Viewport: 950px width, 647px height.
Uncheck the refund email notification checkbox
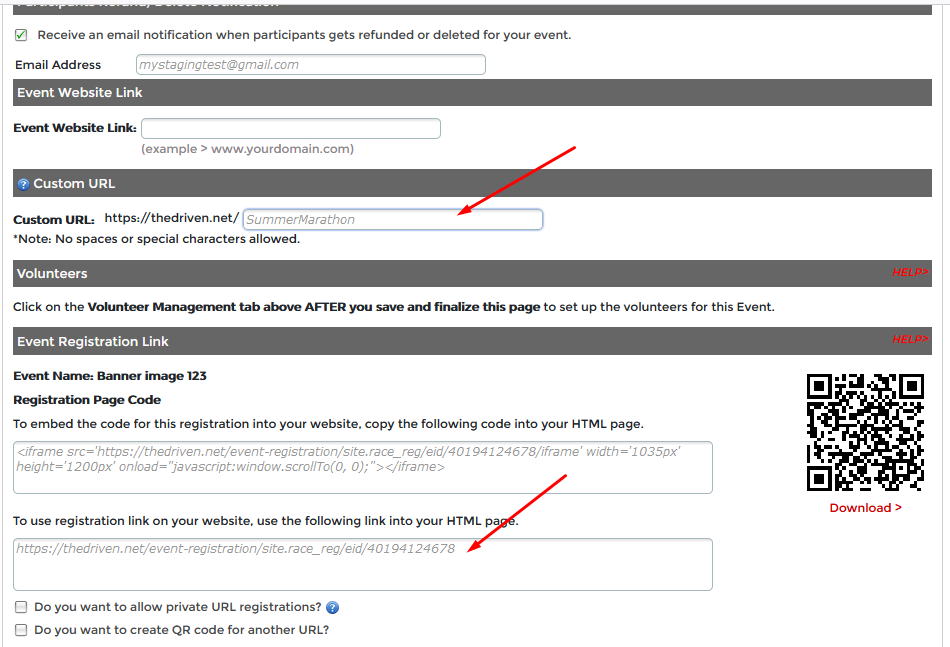point(21,35)
